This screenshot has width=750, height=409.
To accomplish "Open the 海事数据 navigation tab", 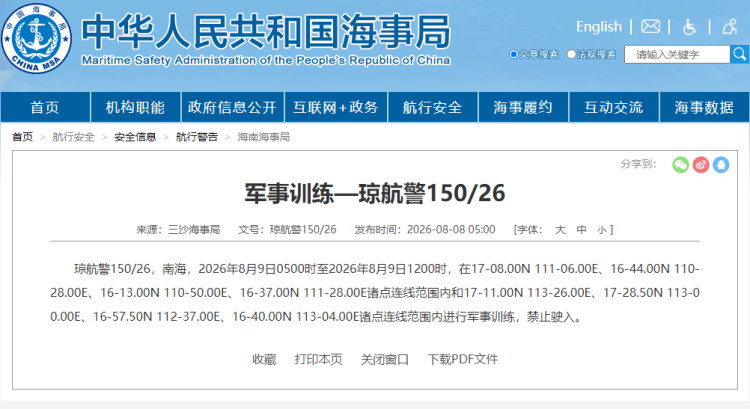I will 704,107.
